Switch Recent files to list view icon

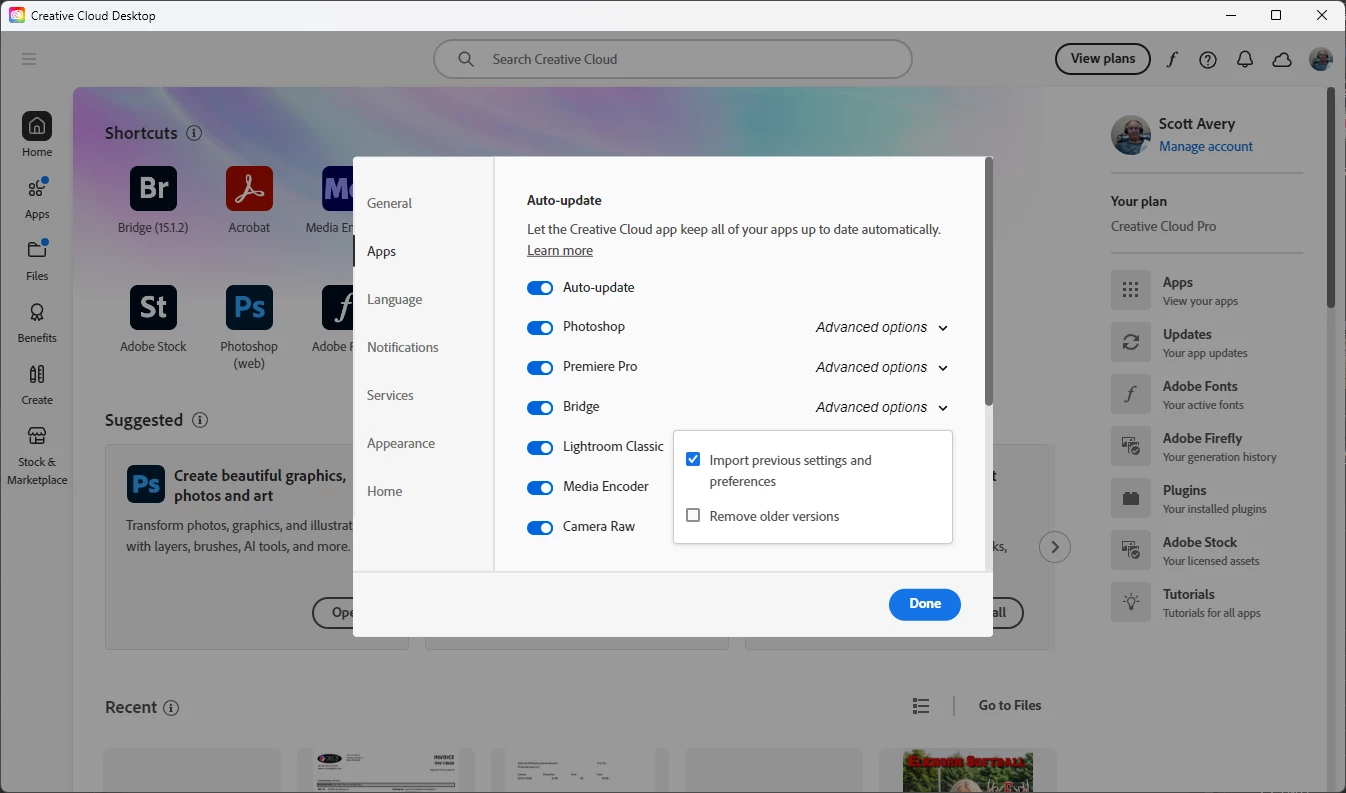[x=921, y=706]
